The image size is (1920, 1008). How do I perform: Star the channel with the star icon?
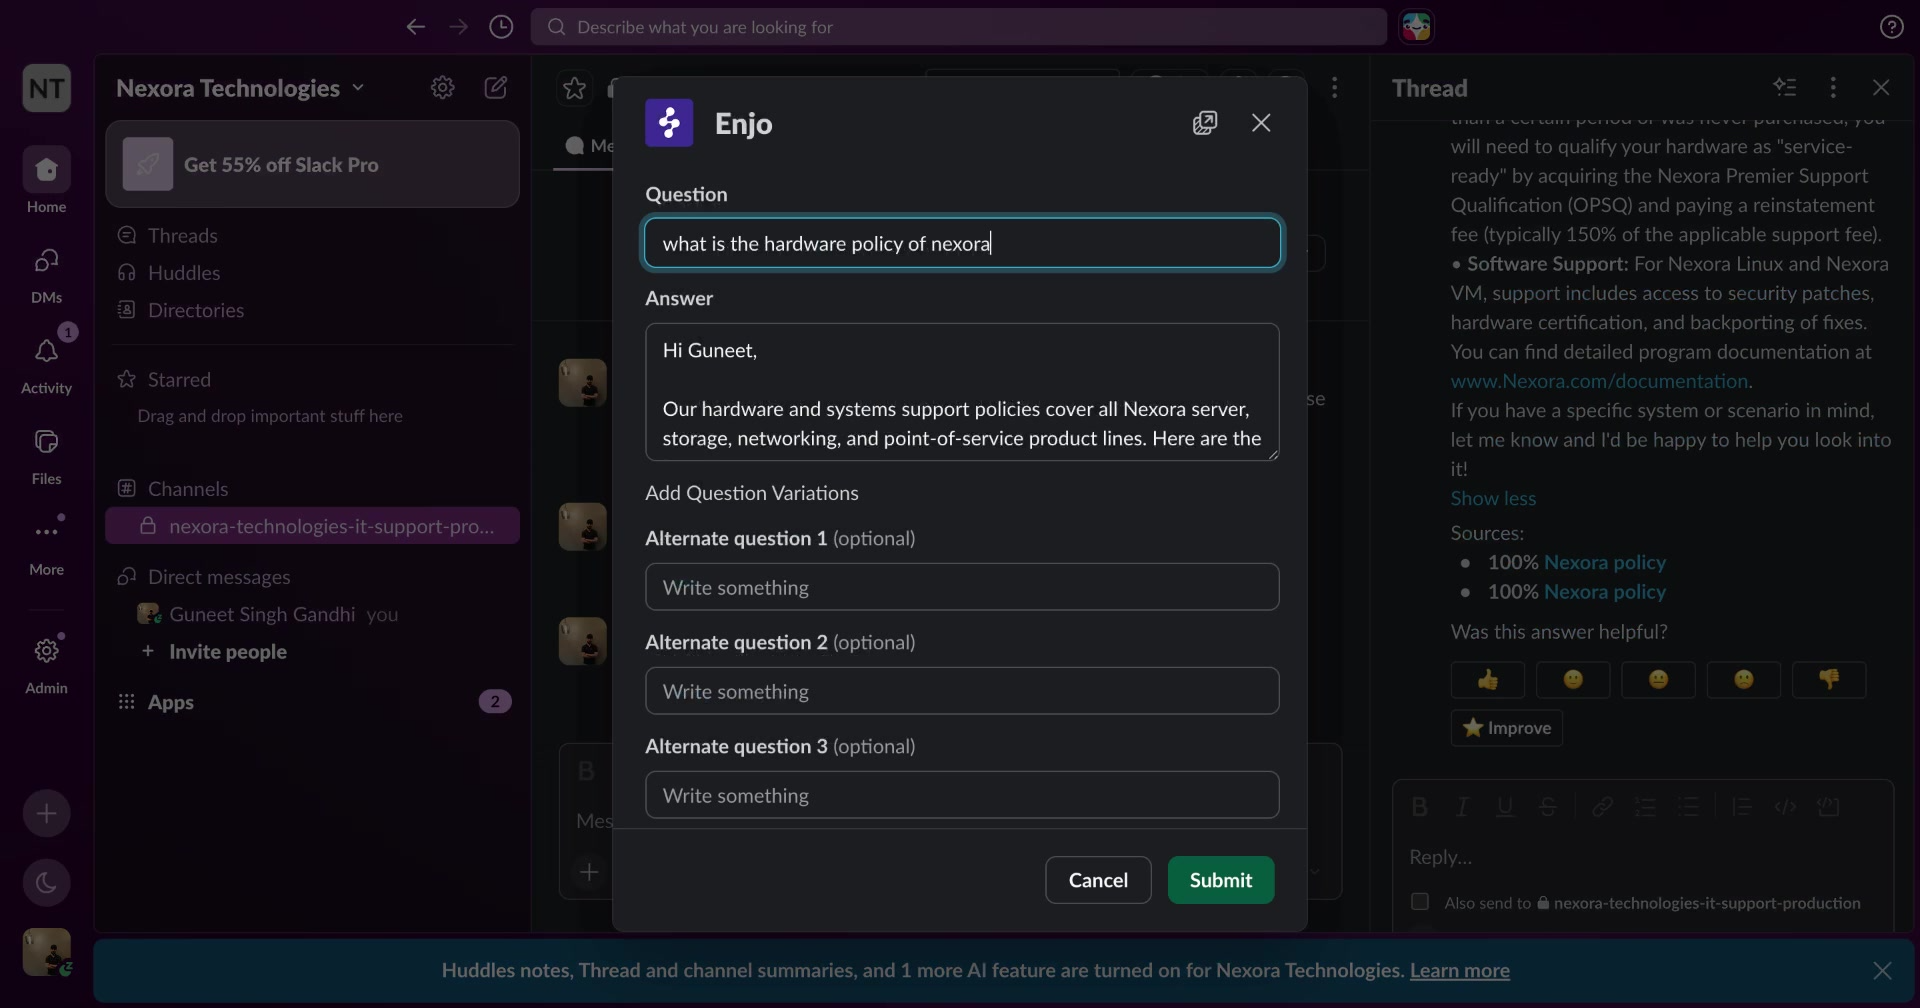[574, 88]
